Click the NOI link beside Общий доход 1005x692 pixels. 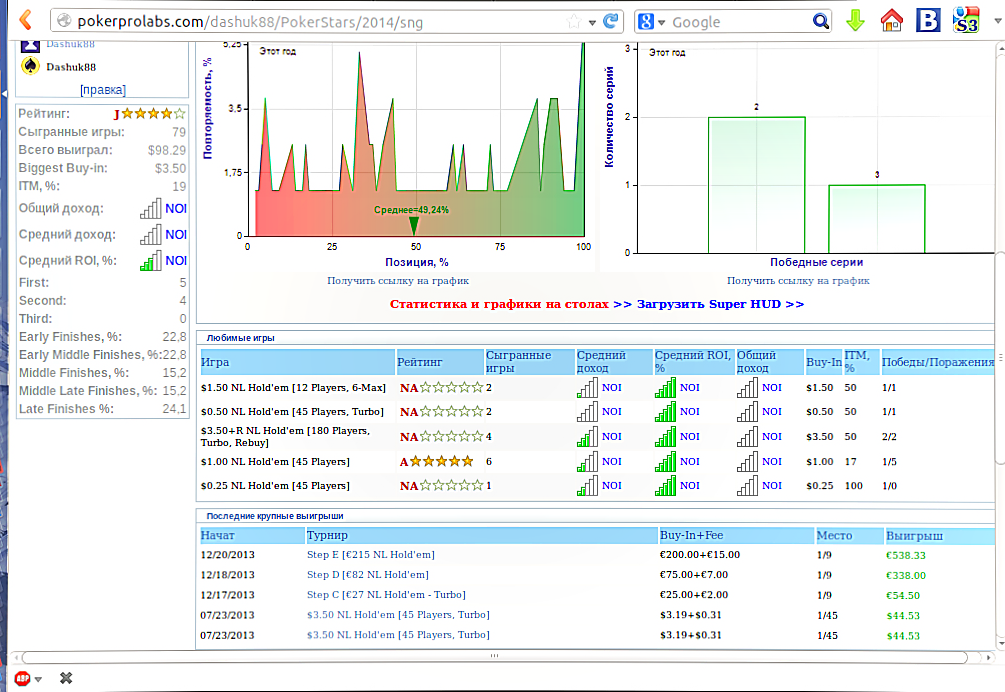[x=176, y=208]
